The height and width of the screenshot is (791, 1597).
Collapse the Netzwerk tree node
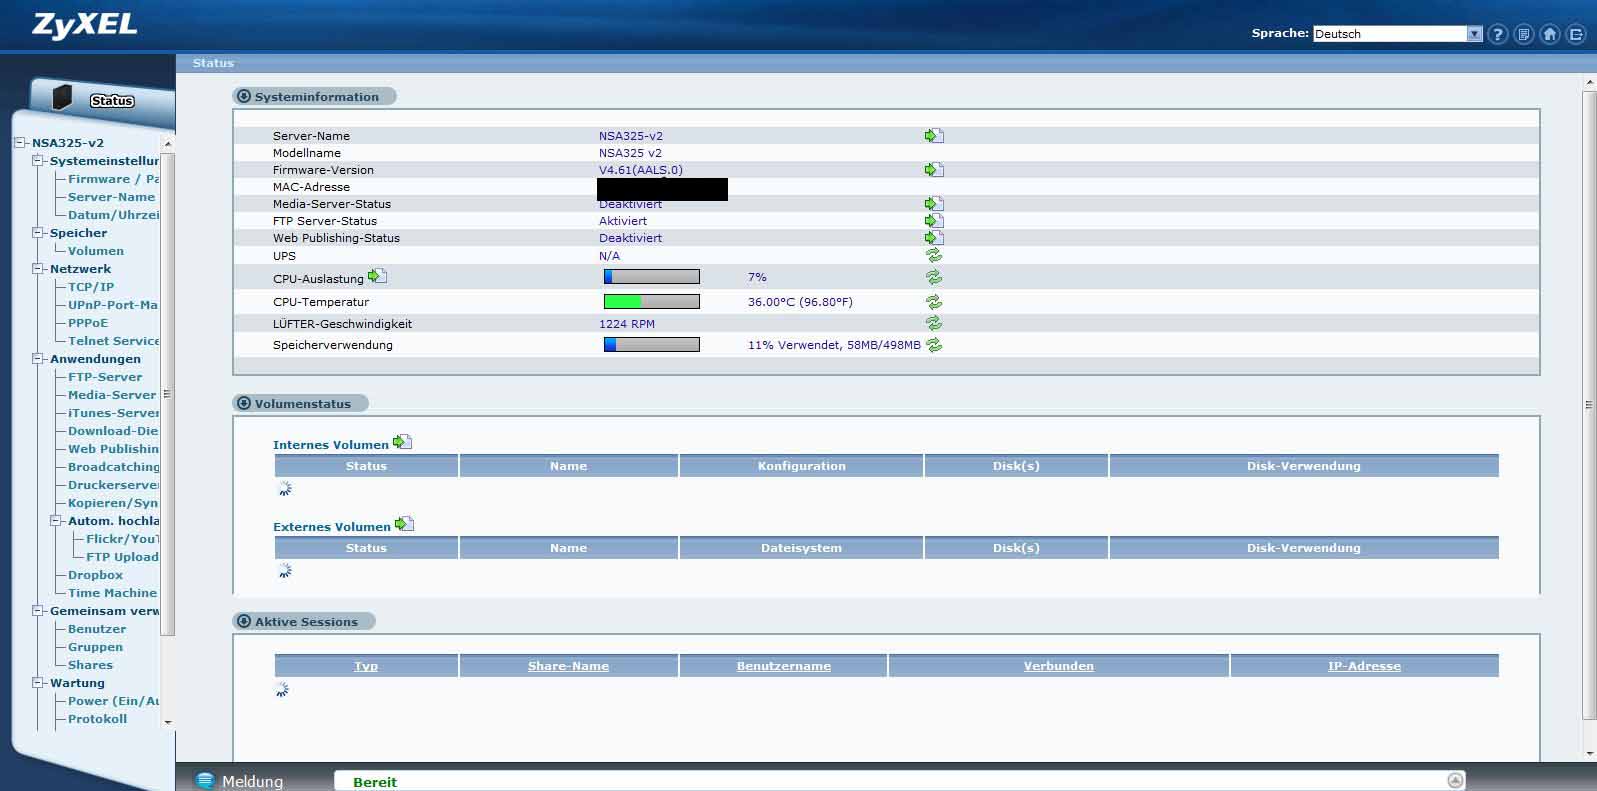(37, 269)
